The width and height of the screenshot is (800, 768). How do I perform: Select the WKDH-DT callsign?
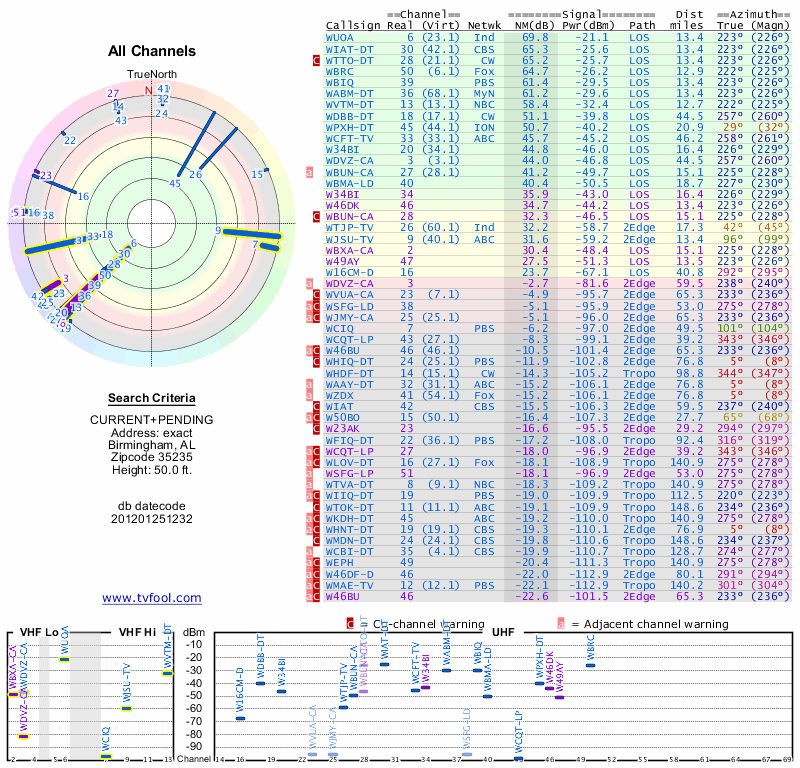pyautogui.click(x=349, y=518)
